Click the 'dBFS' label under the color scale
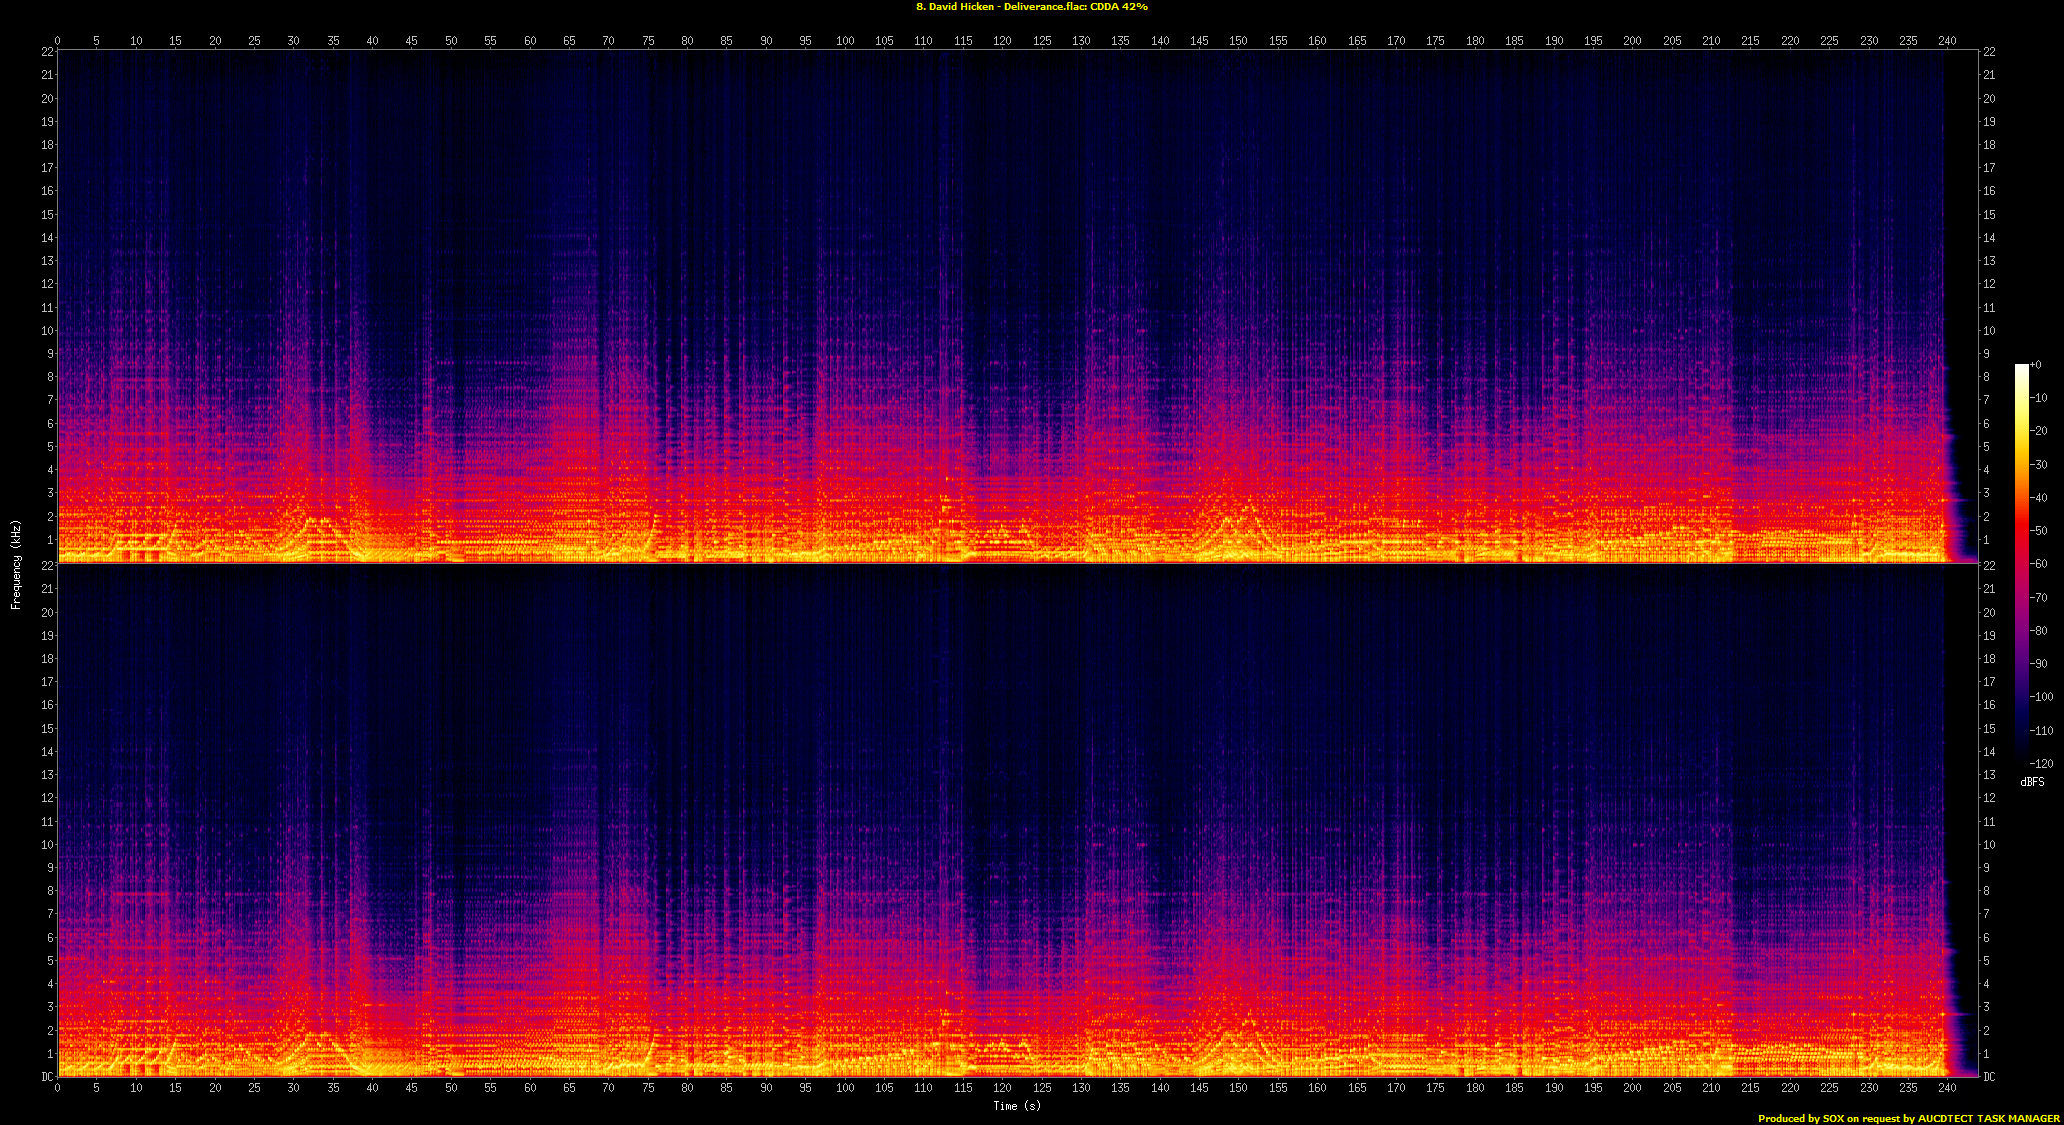Screen dimensions: 2064x1125 click(x=2032, y=782)
